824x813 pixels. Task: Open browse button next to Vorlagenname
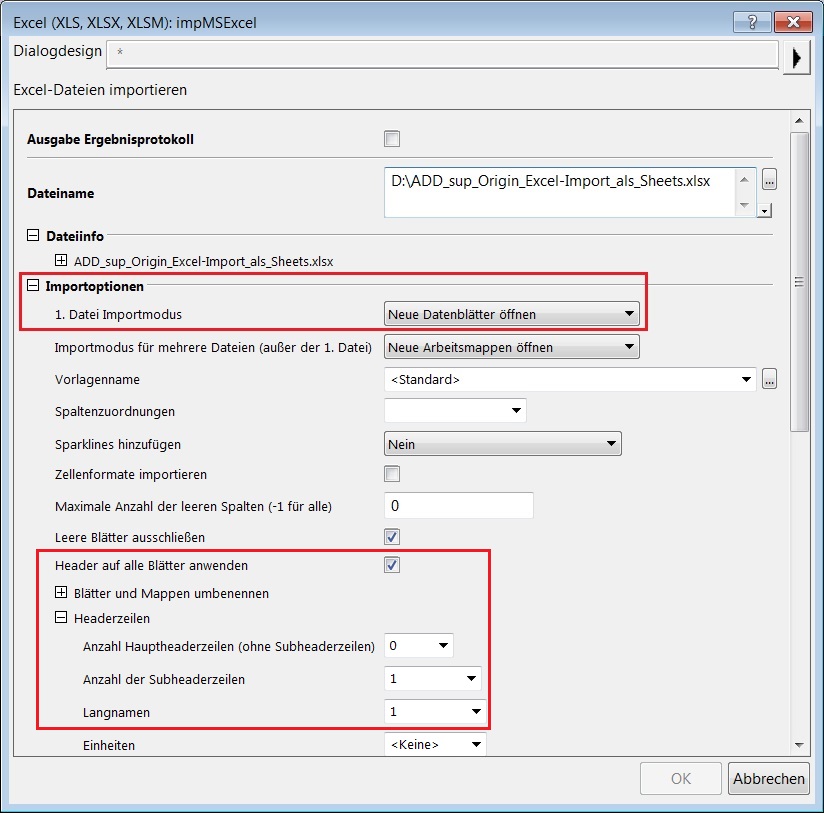point(769,378)
